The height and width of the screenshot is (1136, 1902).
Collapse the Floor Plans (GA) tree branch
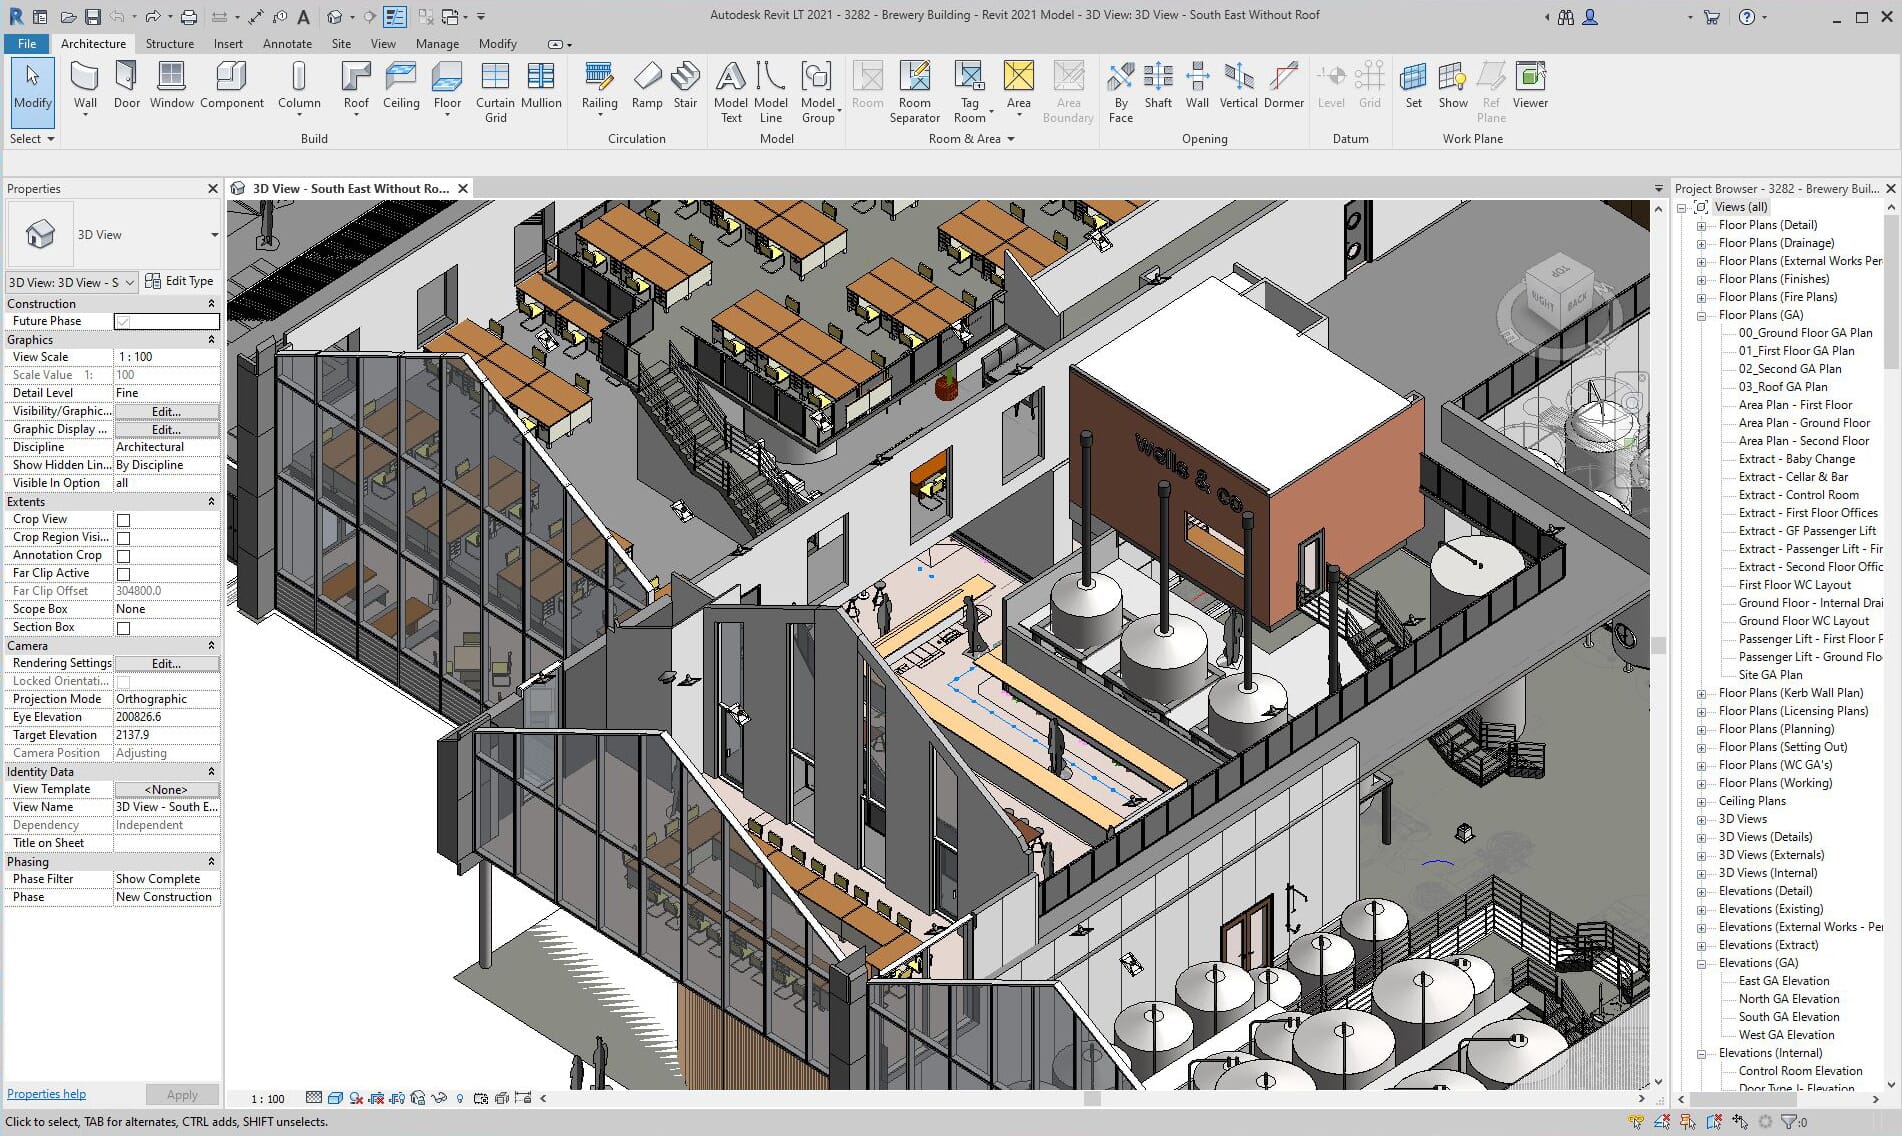(x=1701, y=314)
